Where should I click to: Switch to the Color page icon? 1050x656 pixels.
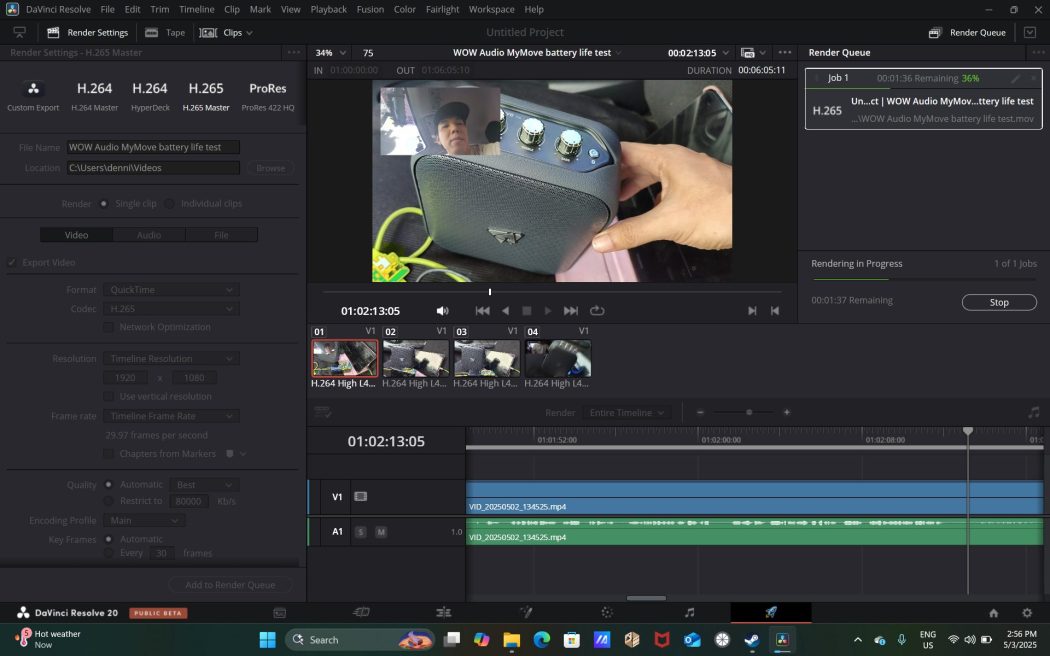pyautogui.click(x=607, y=613)
